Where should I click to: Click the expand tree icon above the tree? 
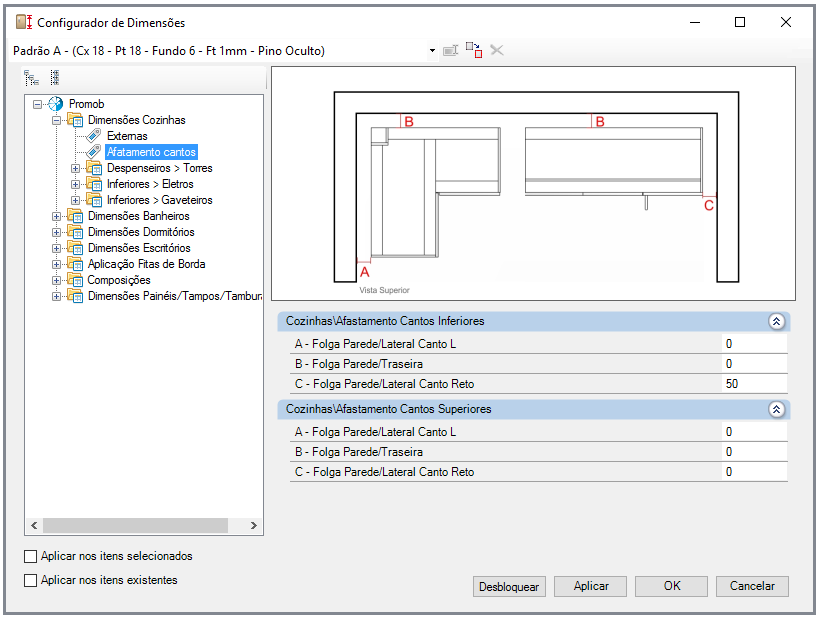tap(32, 78)
